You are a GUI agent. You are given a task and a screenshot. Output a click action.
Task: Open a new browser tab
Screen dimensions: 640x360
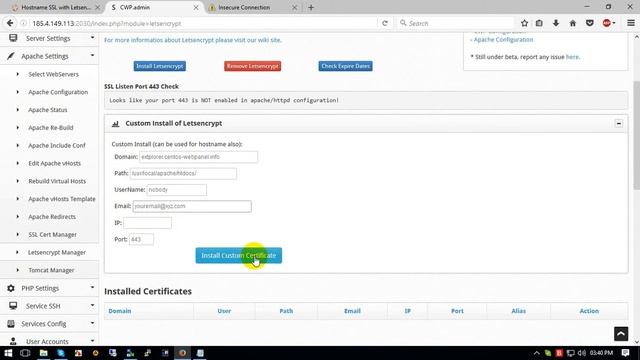(311, 7)
